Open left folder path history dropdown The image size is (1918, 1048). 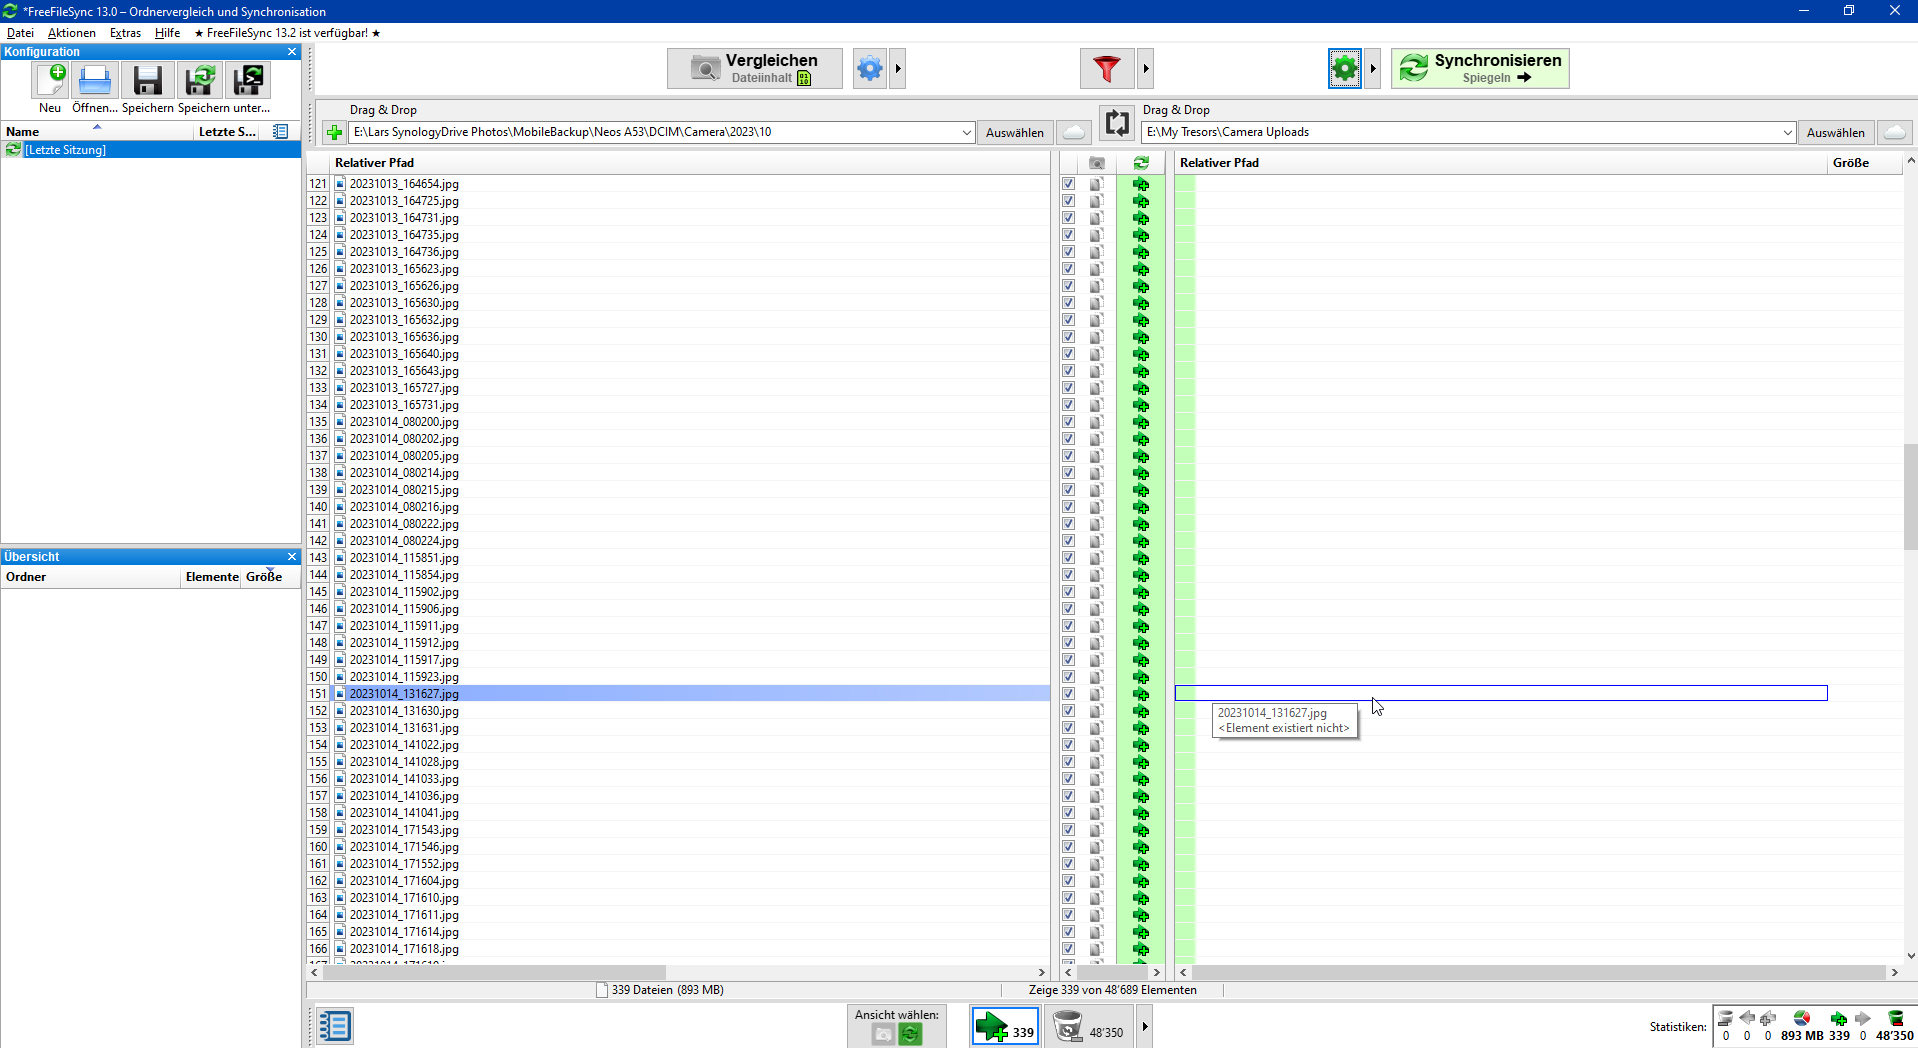966,132
